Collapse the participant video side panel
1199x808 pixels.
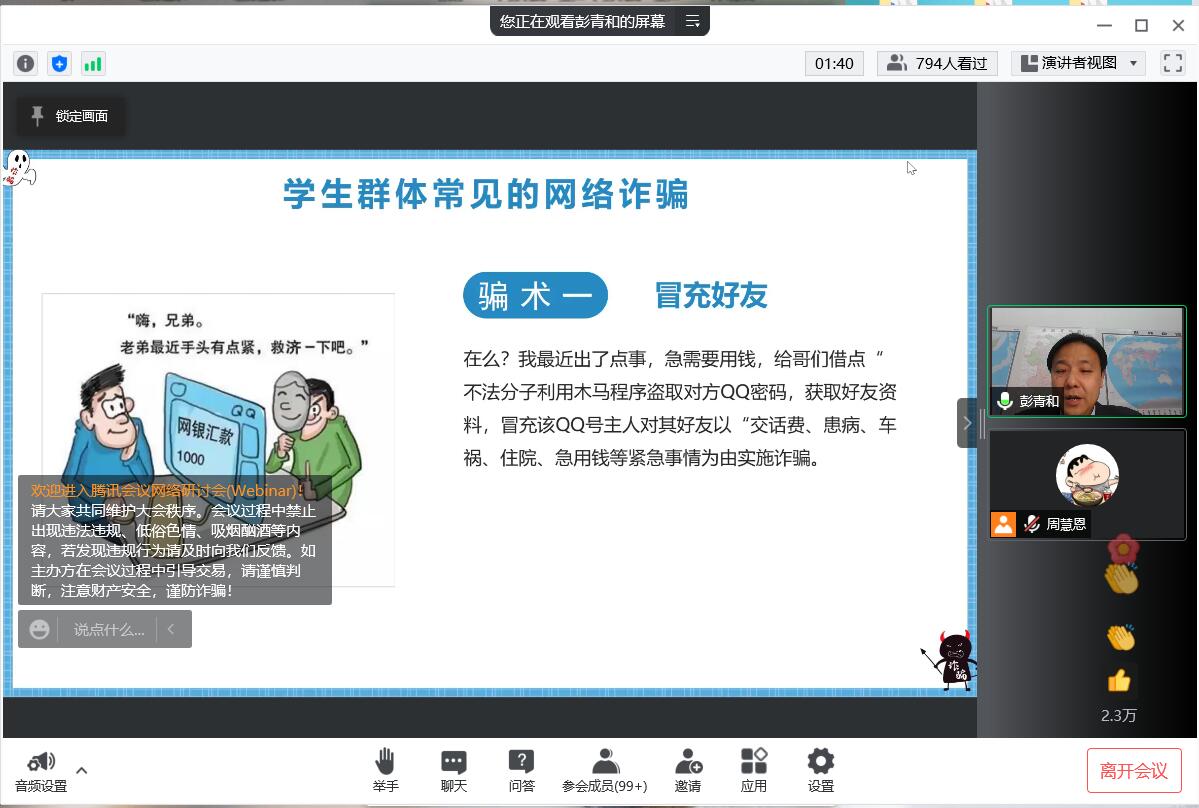pyautogui.click(x=966, y=423)
